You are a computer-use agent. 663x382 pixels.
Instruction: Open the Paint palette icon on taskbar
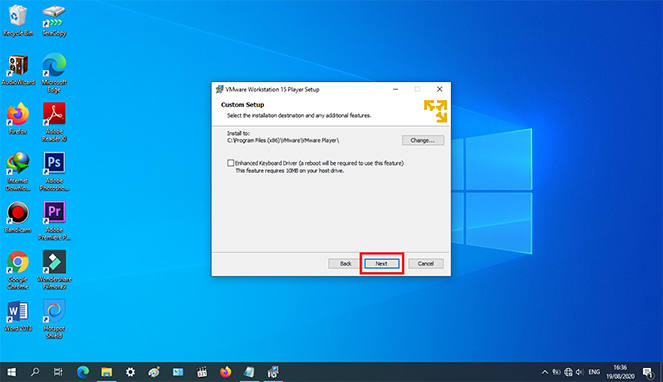click(x=154, y=372)
